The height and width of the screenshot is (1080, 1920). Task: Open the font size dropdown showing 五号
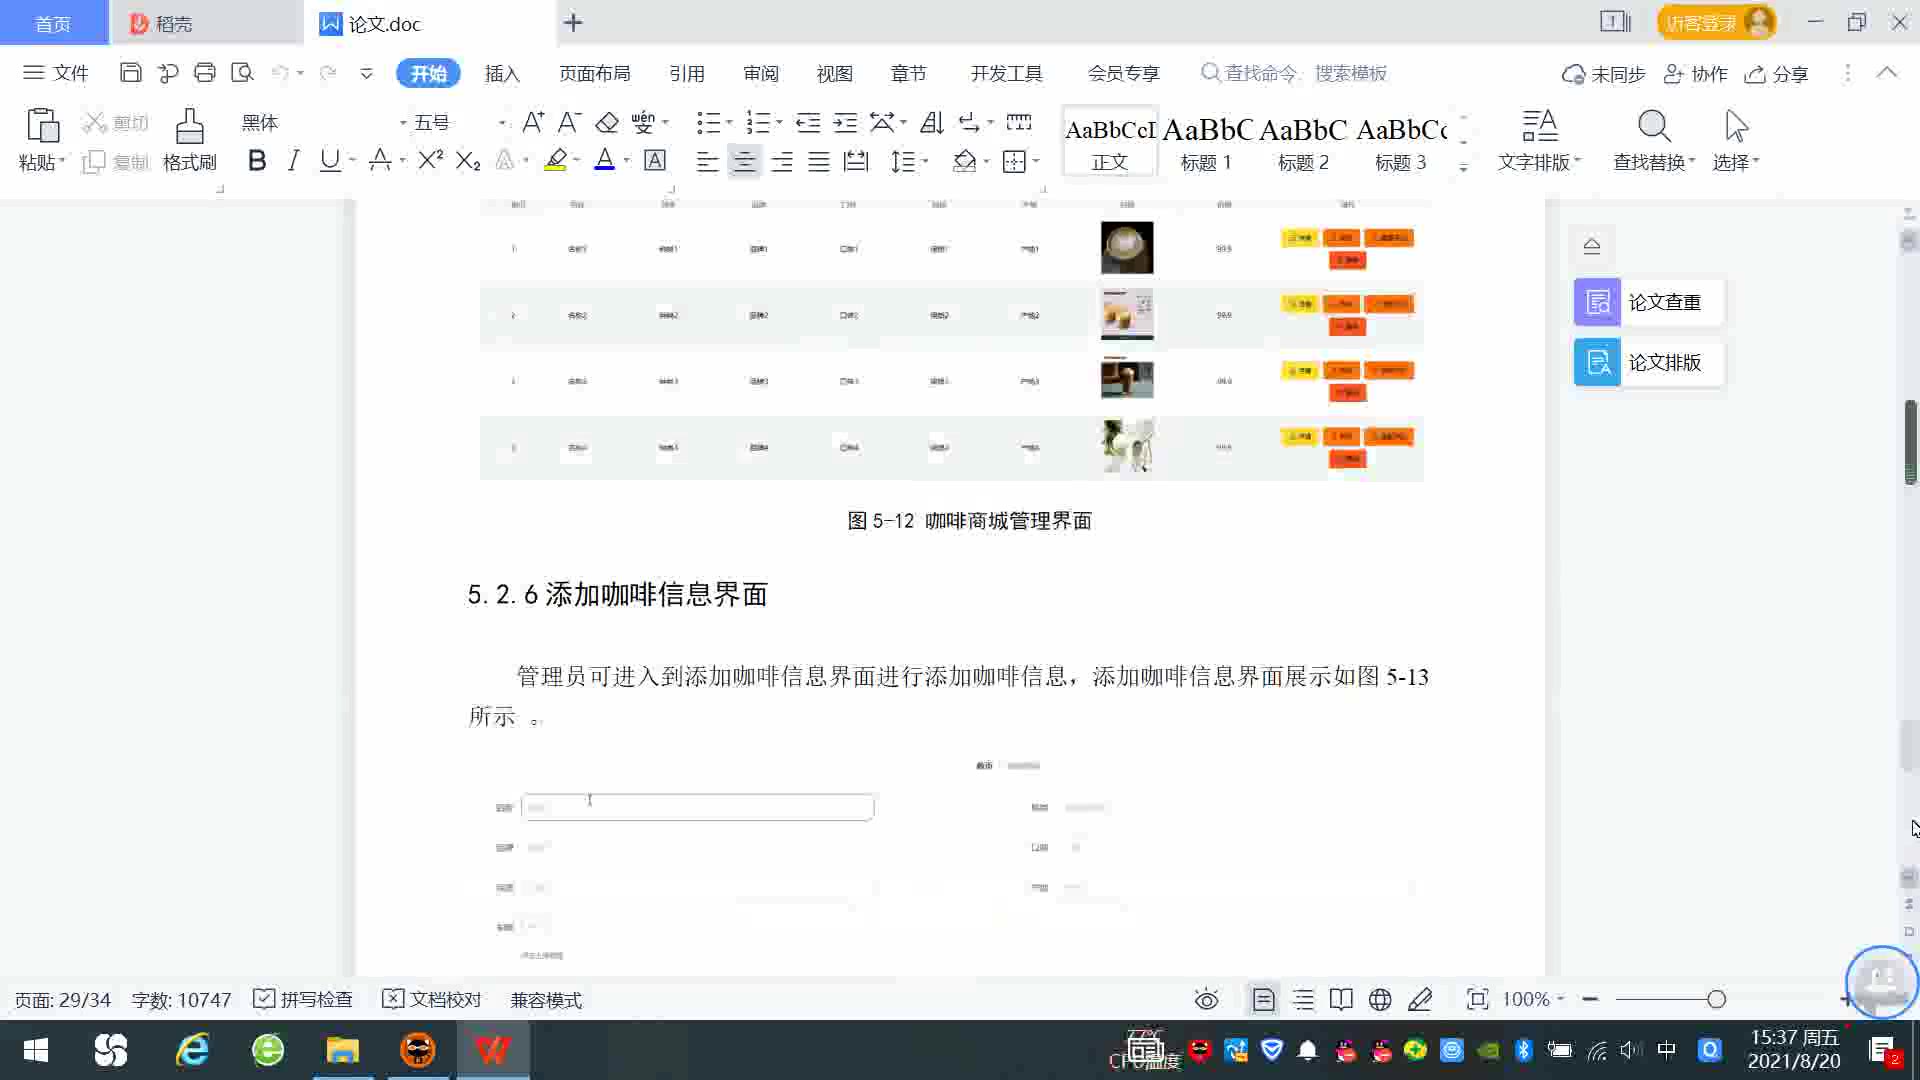[x=501, y=123]
